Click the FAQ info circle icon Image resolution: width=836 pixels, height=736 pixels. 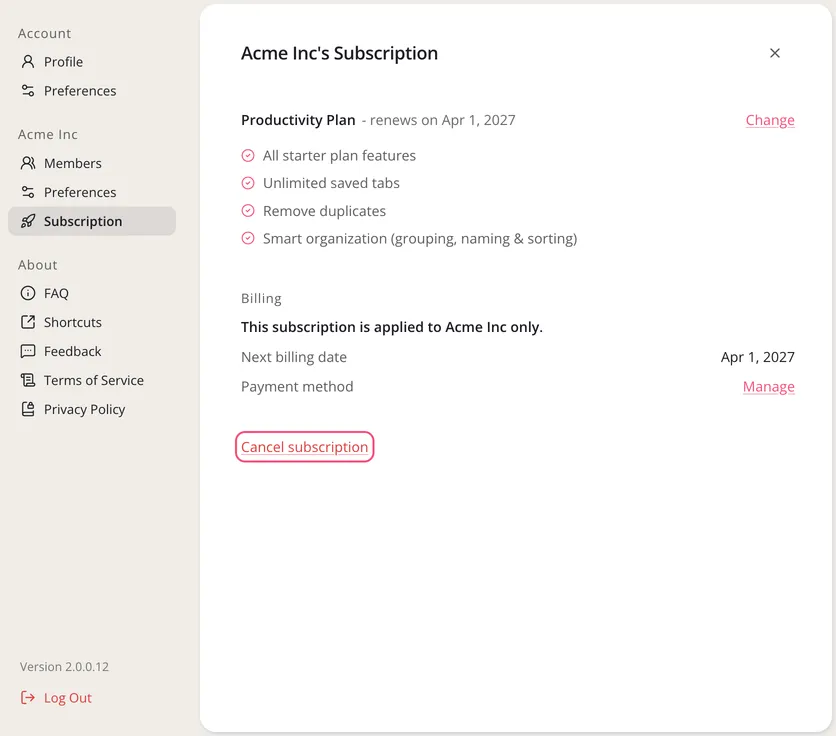coord(28,293)
